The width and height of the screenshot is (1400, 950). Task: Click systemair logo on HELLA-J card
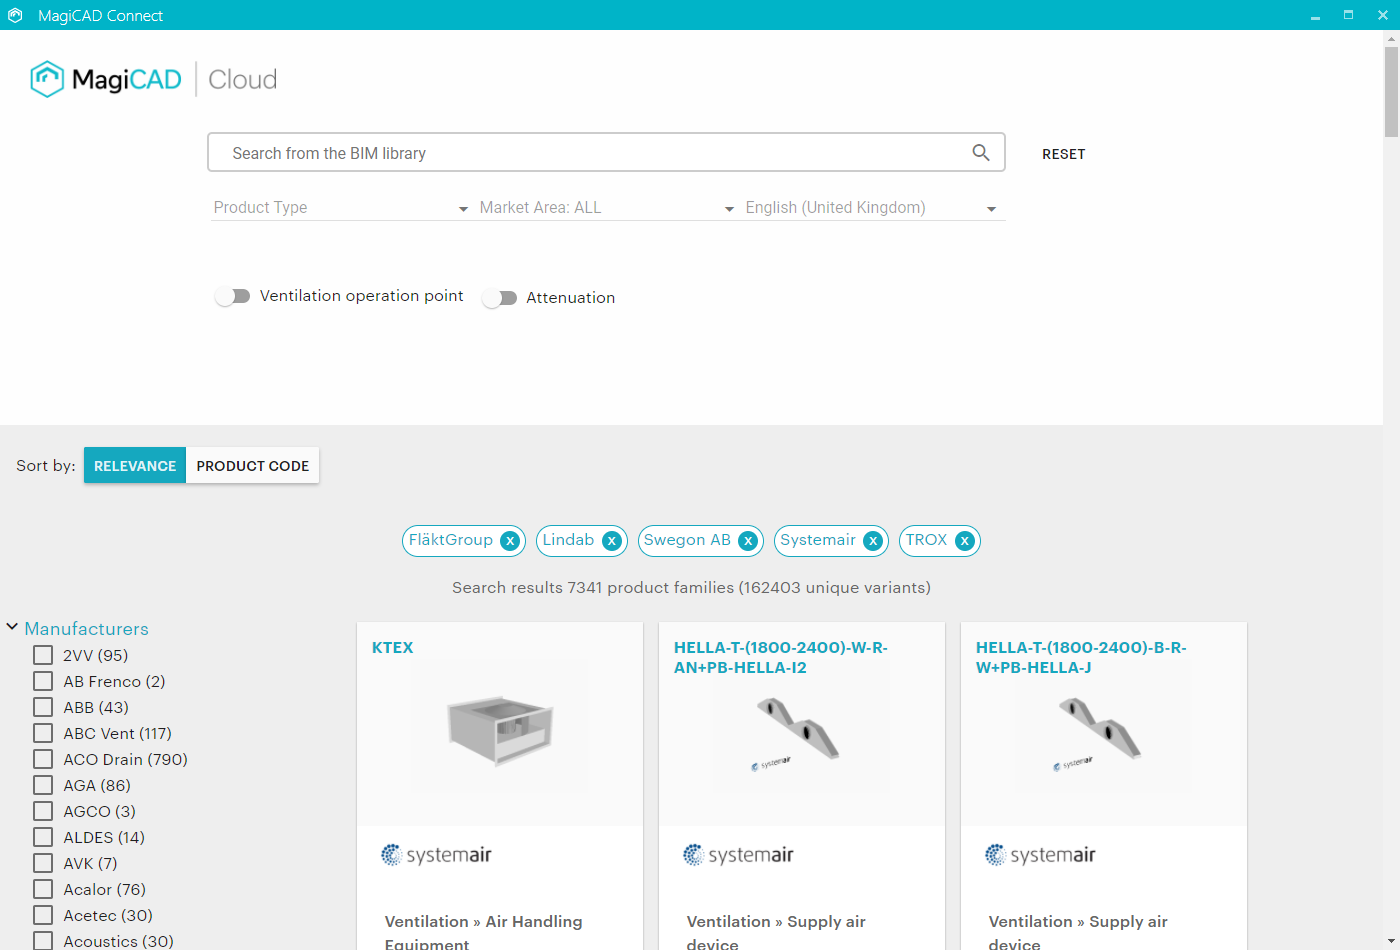pos(1041,855)
